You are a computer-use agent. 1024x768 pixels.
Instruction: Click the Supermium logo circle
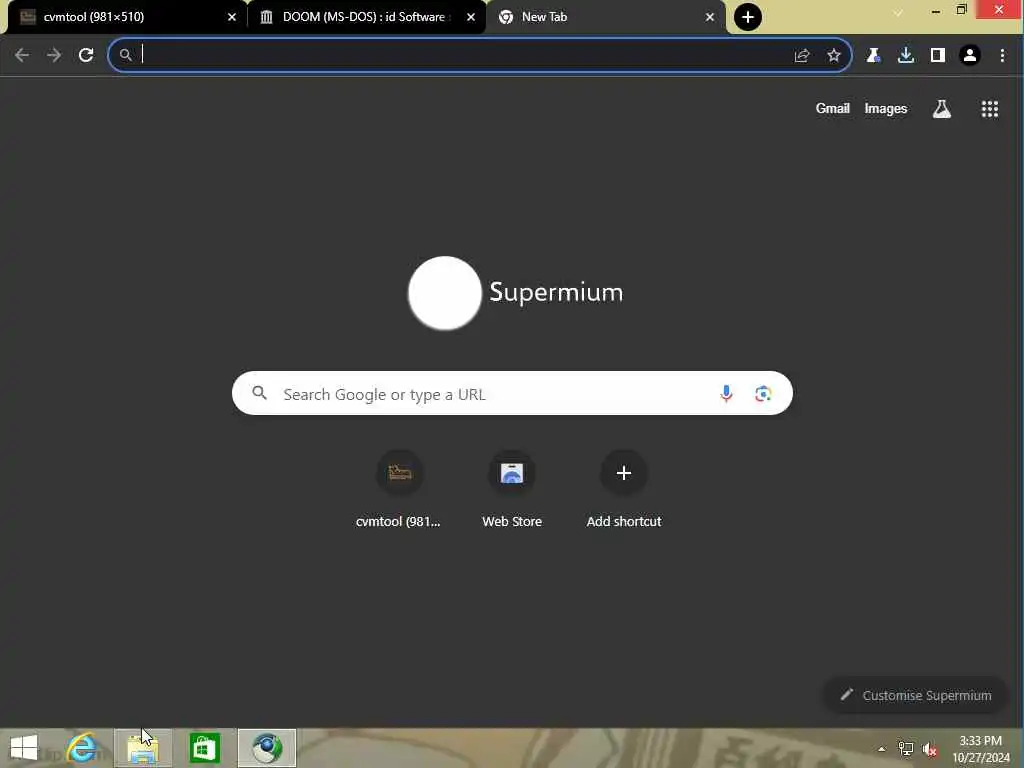pos(445,293)
